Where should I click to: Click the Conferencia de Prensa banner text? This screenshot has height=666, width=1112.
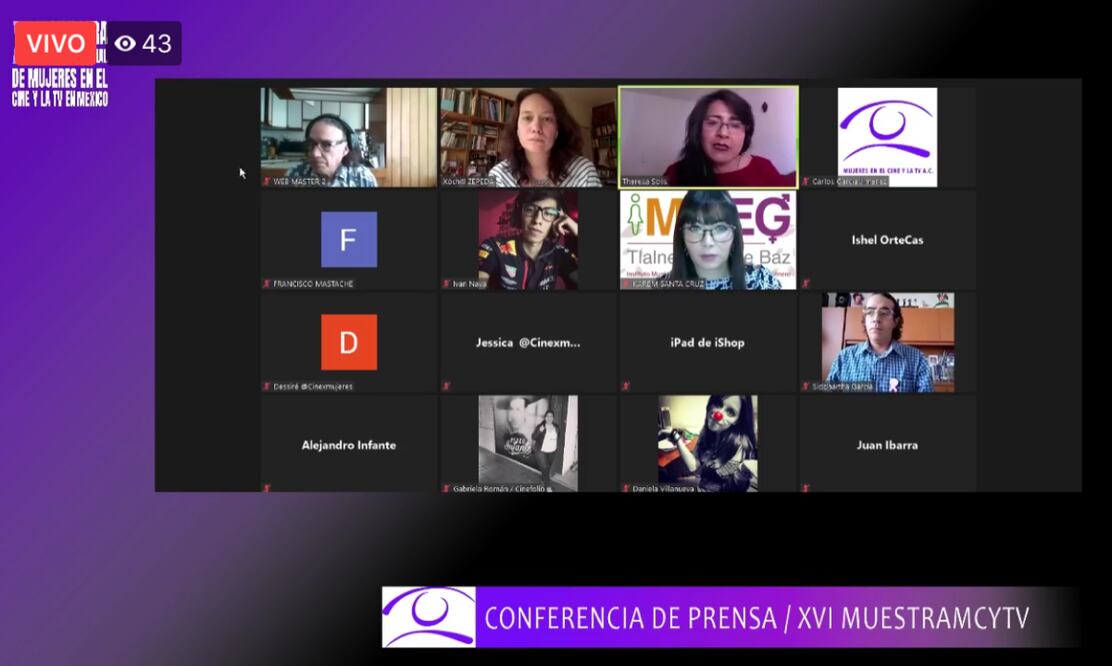coord(756,618)
